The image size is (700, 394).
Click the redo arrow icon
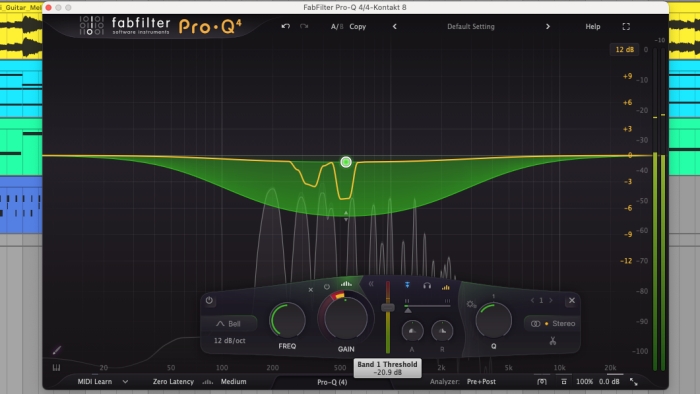(304, 26)
